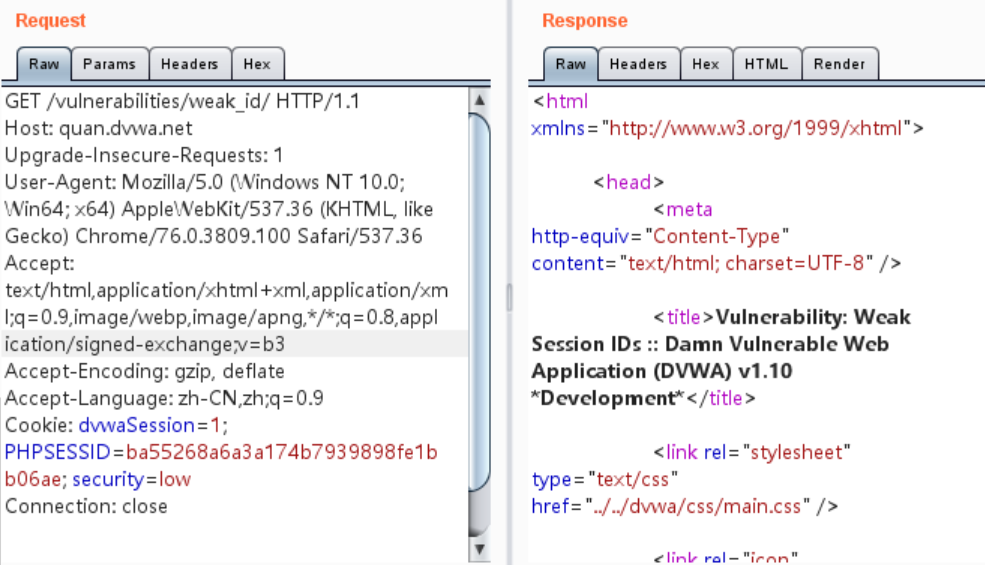The width and height of the screenshot is (985, 565).
Task: Click the request pane scrollbar thumb
Action: pos(479,302)
